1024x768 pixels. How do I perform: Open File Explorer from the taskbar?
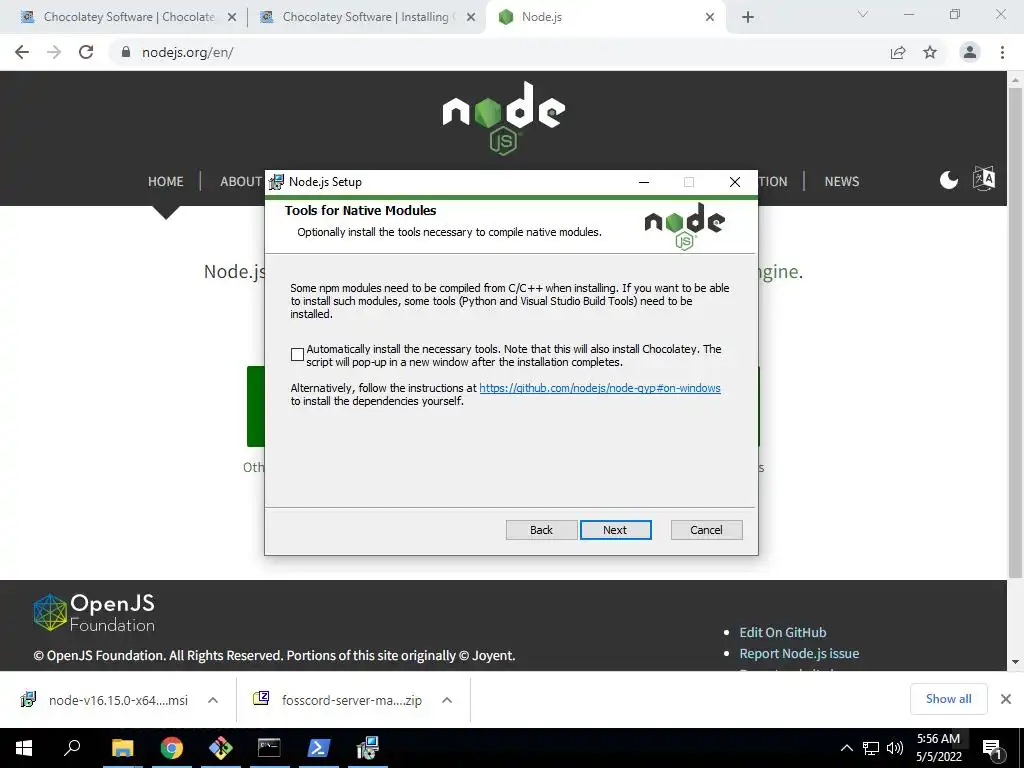click(x=122, y=748)
